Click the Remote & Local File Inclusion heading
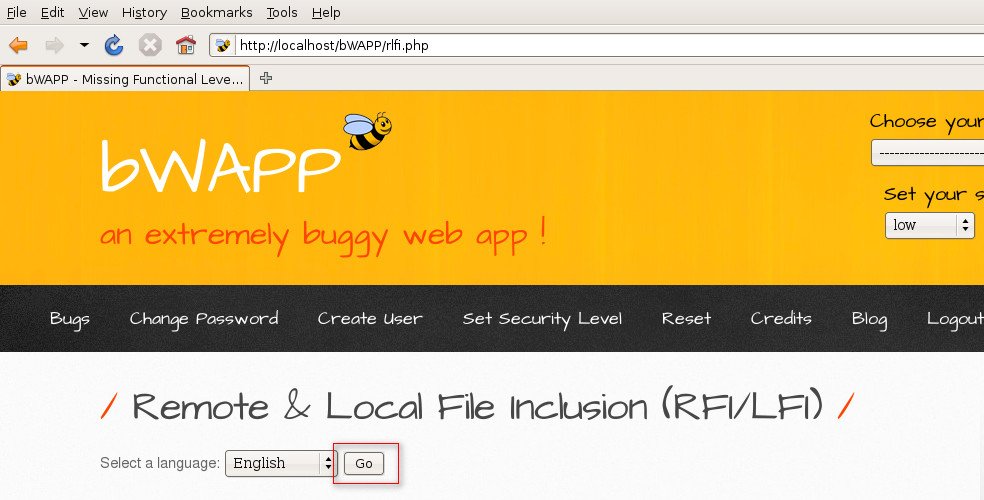Viewport: 984px width, 500px height. (478, 407)
